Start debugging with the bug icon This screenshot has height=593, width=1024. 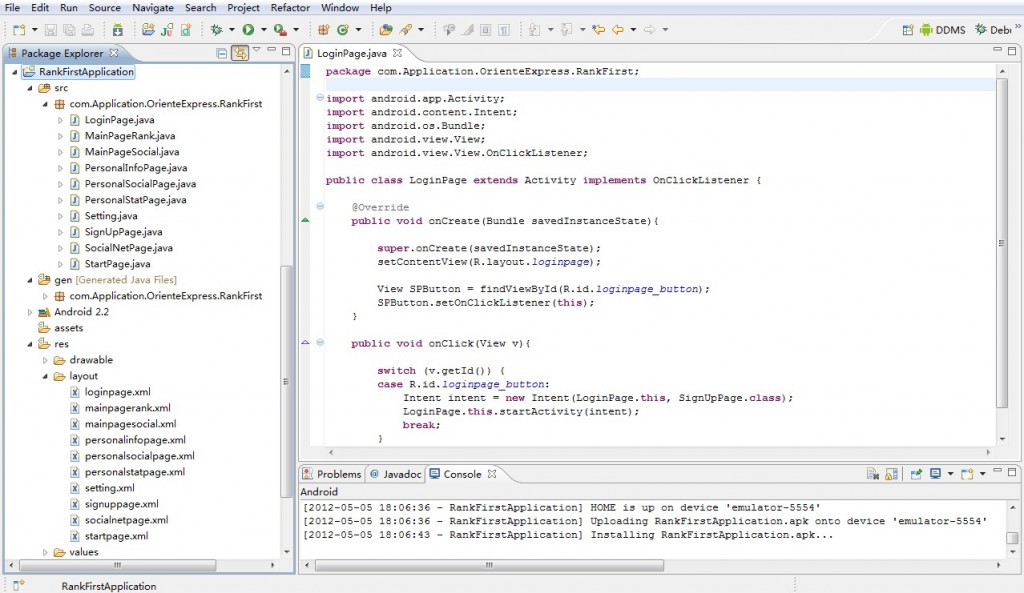coord(217,30)
